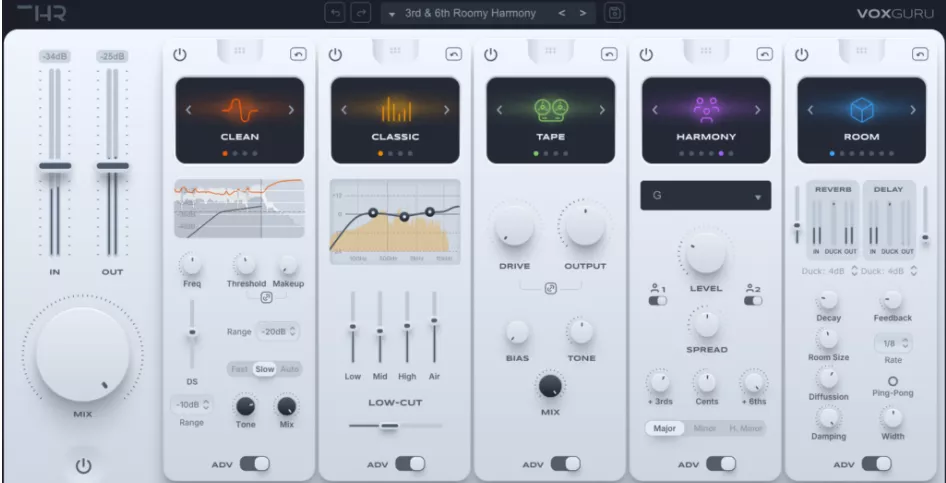Click the large main MIX knob
Viewport: 946px width, 483px height.
(83, 355)
